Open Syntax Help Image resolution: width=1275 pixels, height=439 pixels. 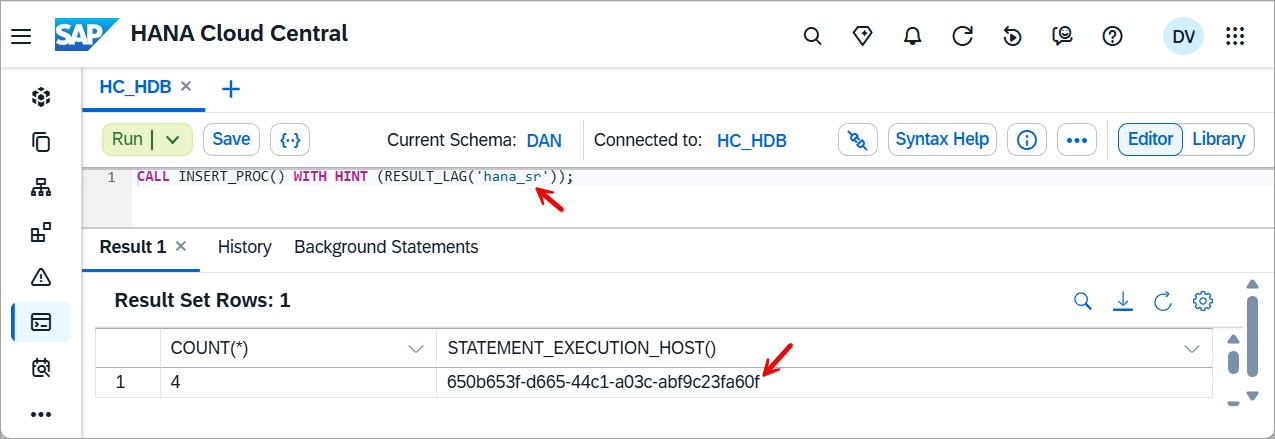tap(942, 140)
